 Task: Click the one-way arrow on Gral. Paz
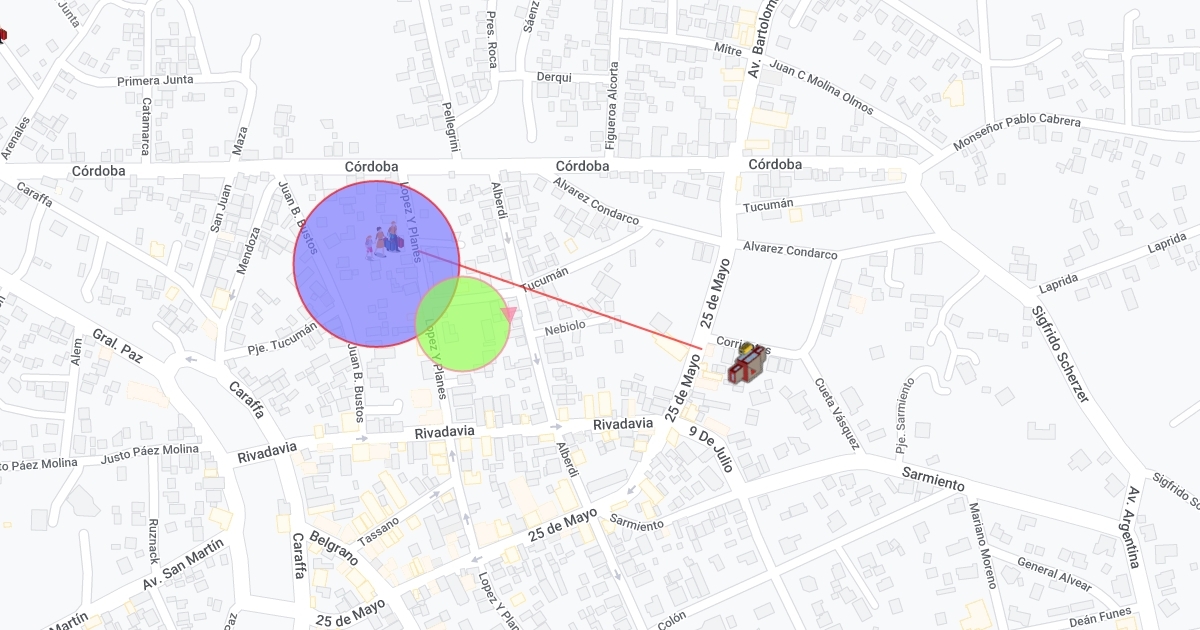[x=190, y=357]
